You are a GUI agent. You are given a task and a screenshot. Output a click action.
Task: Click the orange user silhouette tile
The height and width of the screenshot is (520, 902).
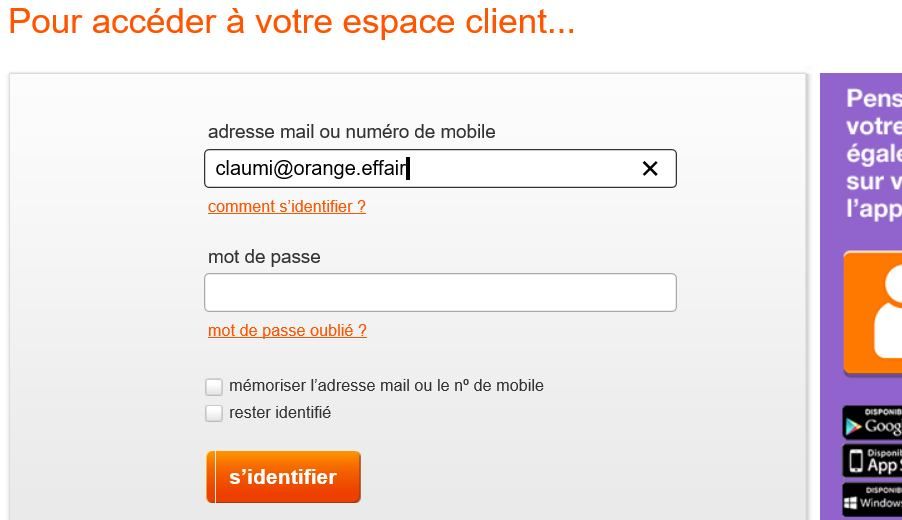[x=874, y=312]
